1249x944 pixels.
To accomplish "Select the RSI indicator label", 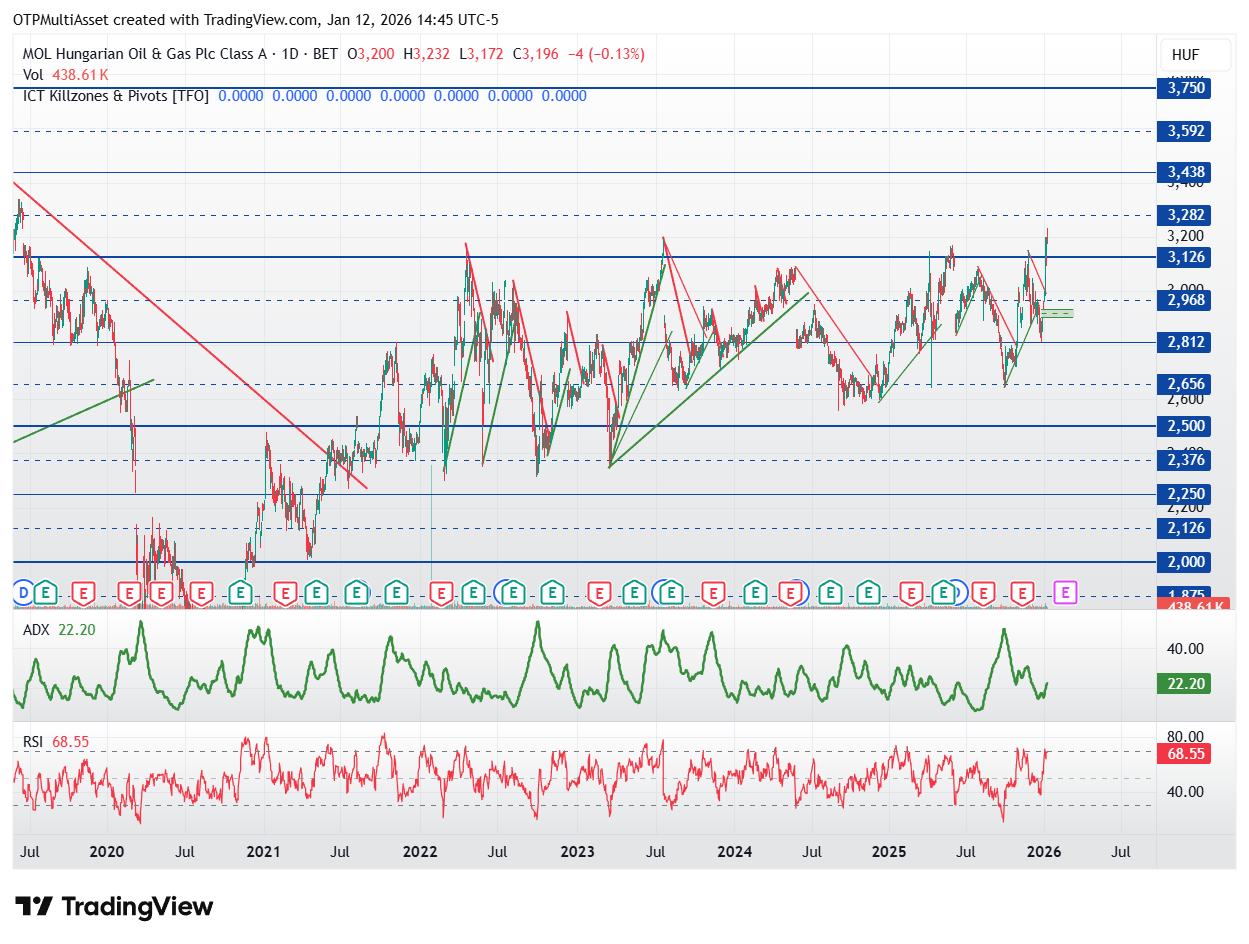I will click(x=34, y=741).
